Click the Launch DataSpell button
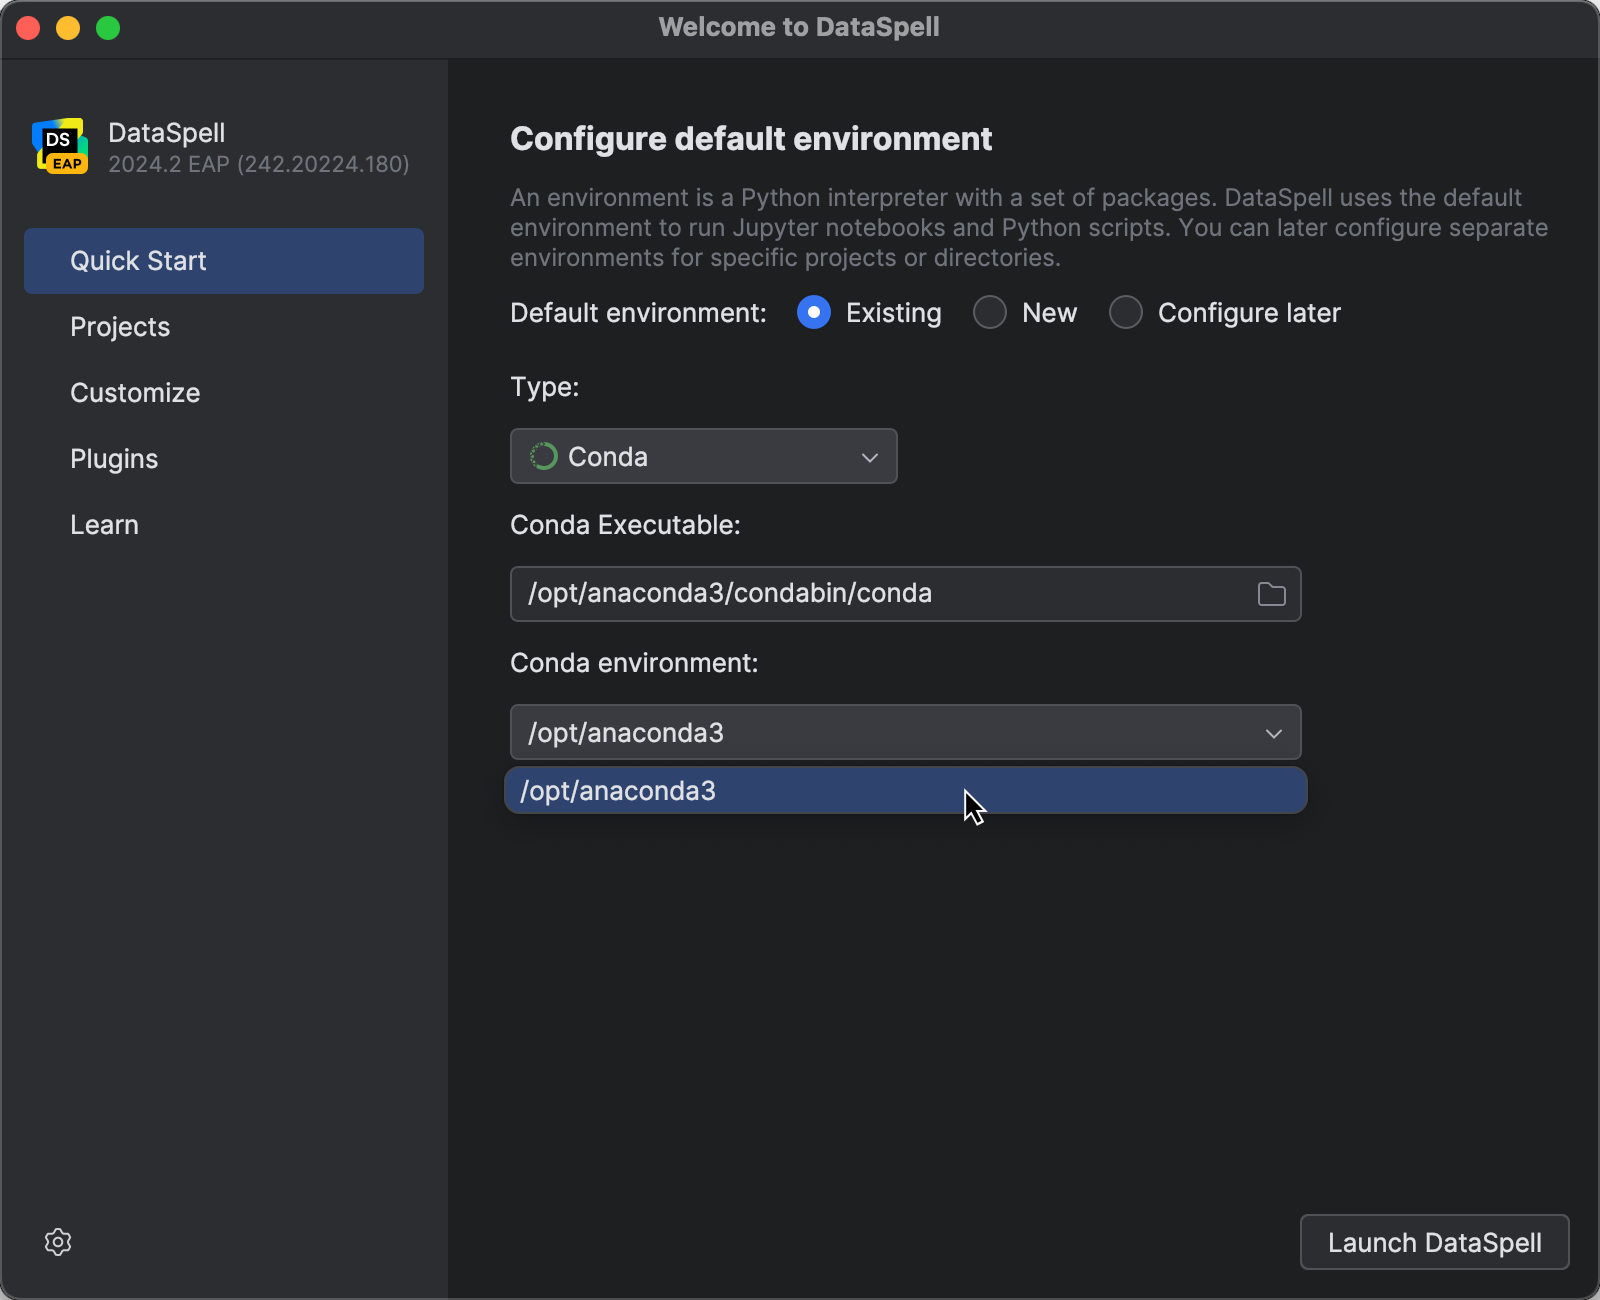This screenshot has width=1600, height=1300. (1434, 1242)
